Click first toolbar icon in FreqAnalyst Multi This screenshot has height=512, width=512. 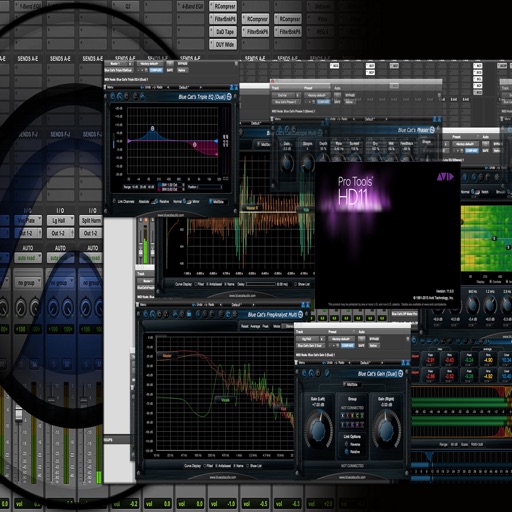click(x=145, y=314)
